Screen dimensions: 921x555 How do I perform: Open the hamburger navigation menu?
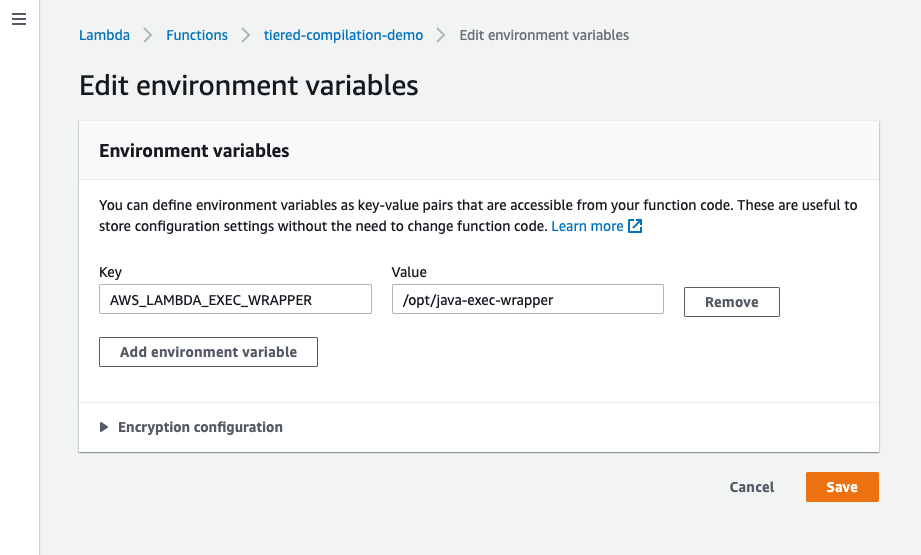point(18,20)
